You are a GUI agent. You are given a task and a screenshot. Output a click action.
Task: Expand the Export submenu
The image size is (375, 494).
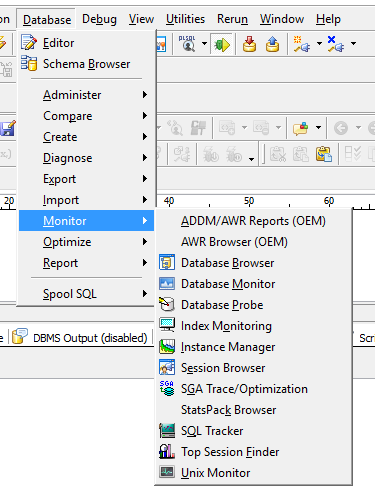pos(87,179)
